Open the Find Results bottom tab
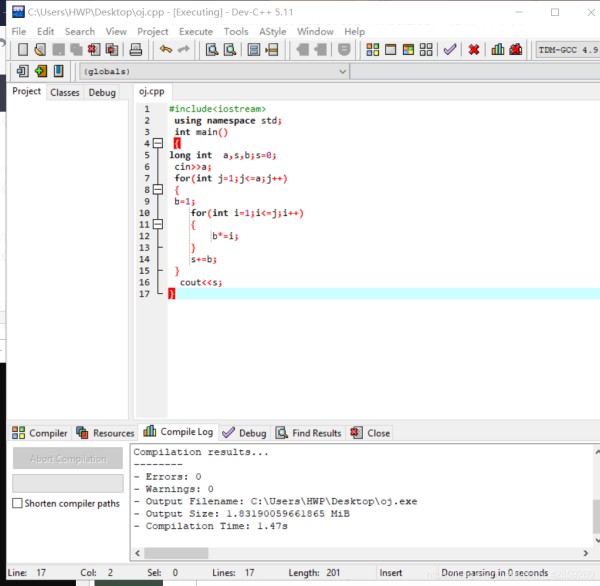This screenshot has width=600, height=586. pos(308,433)
